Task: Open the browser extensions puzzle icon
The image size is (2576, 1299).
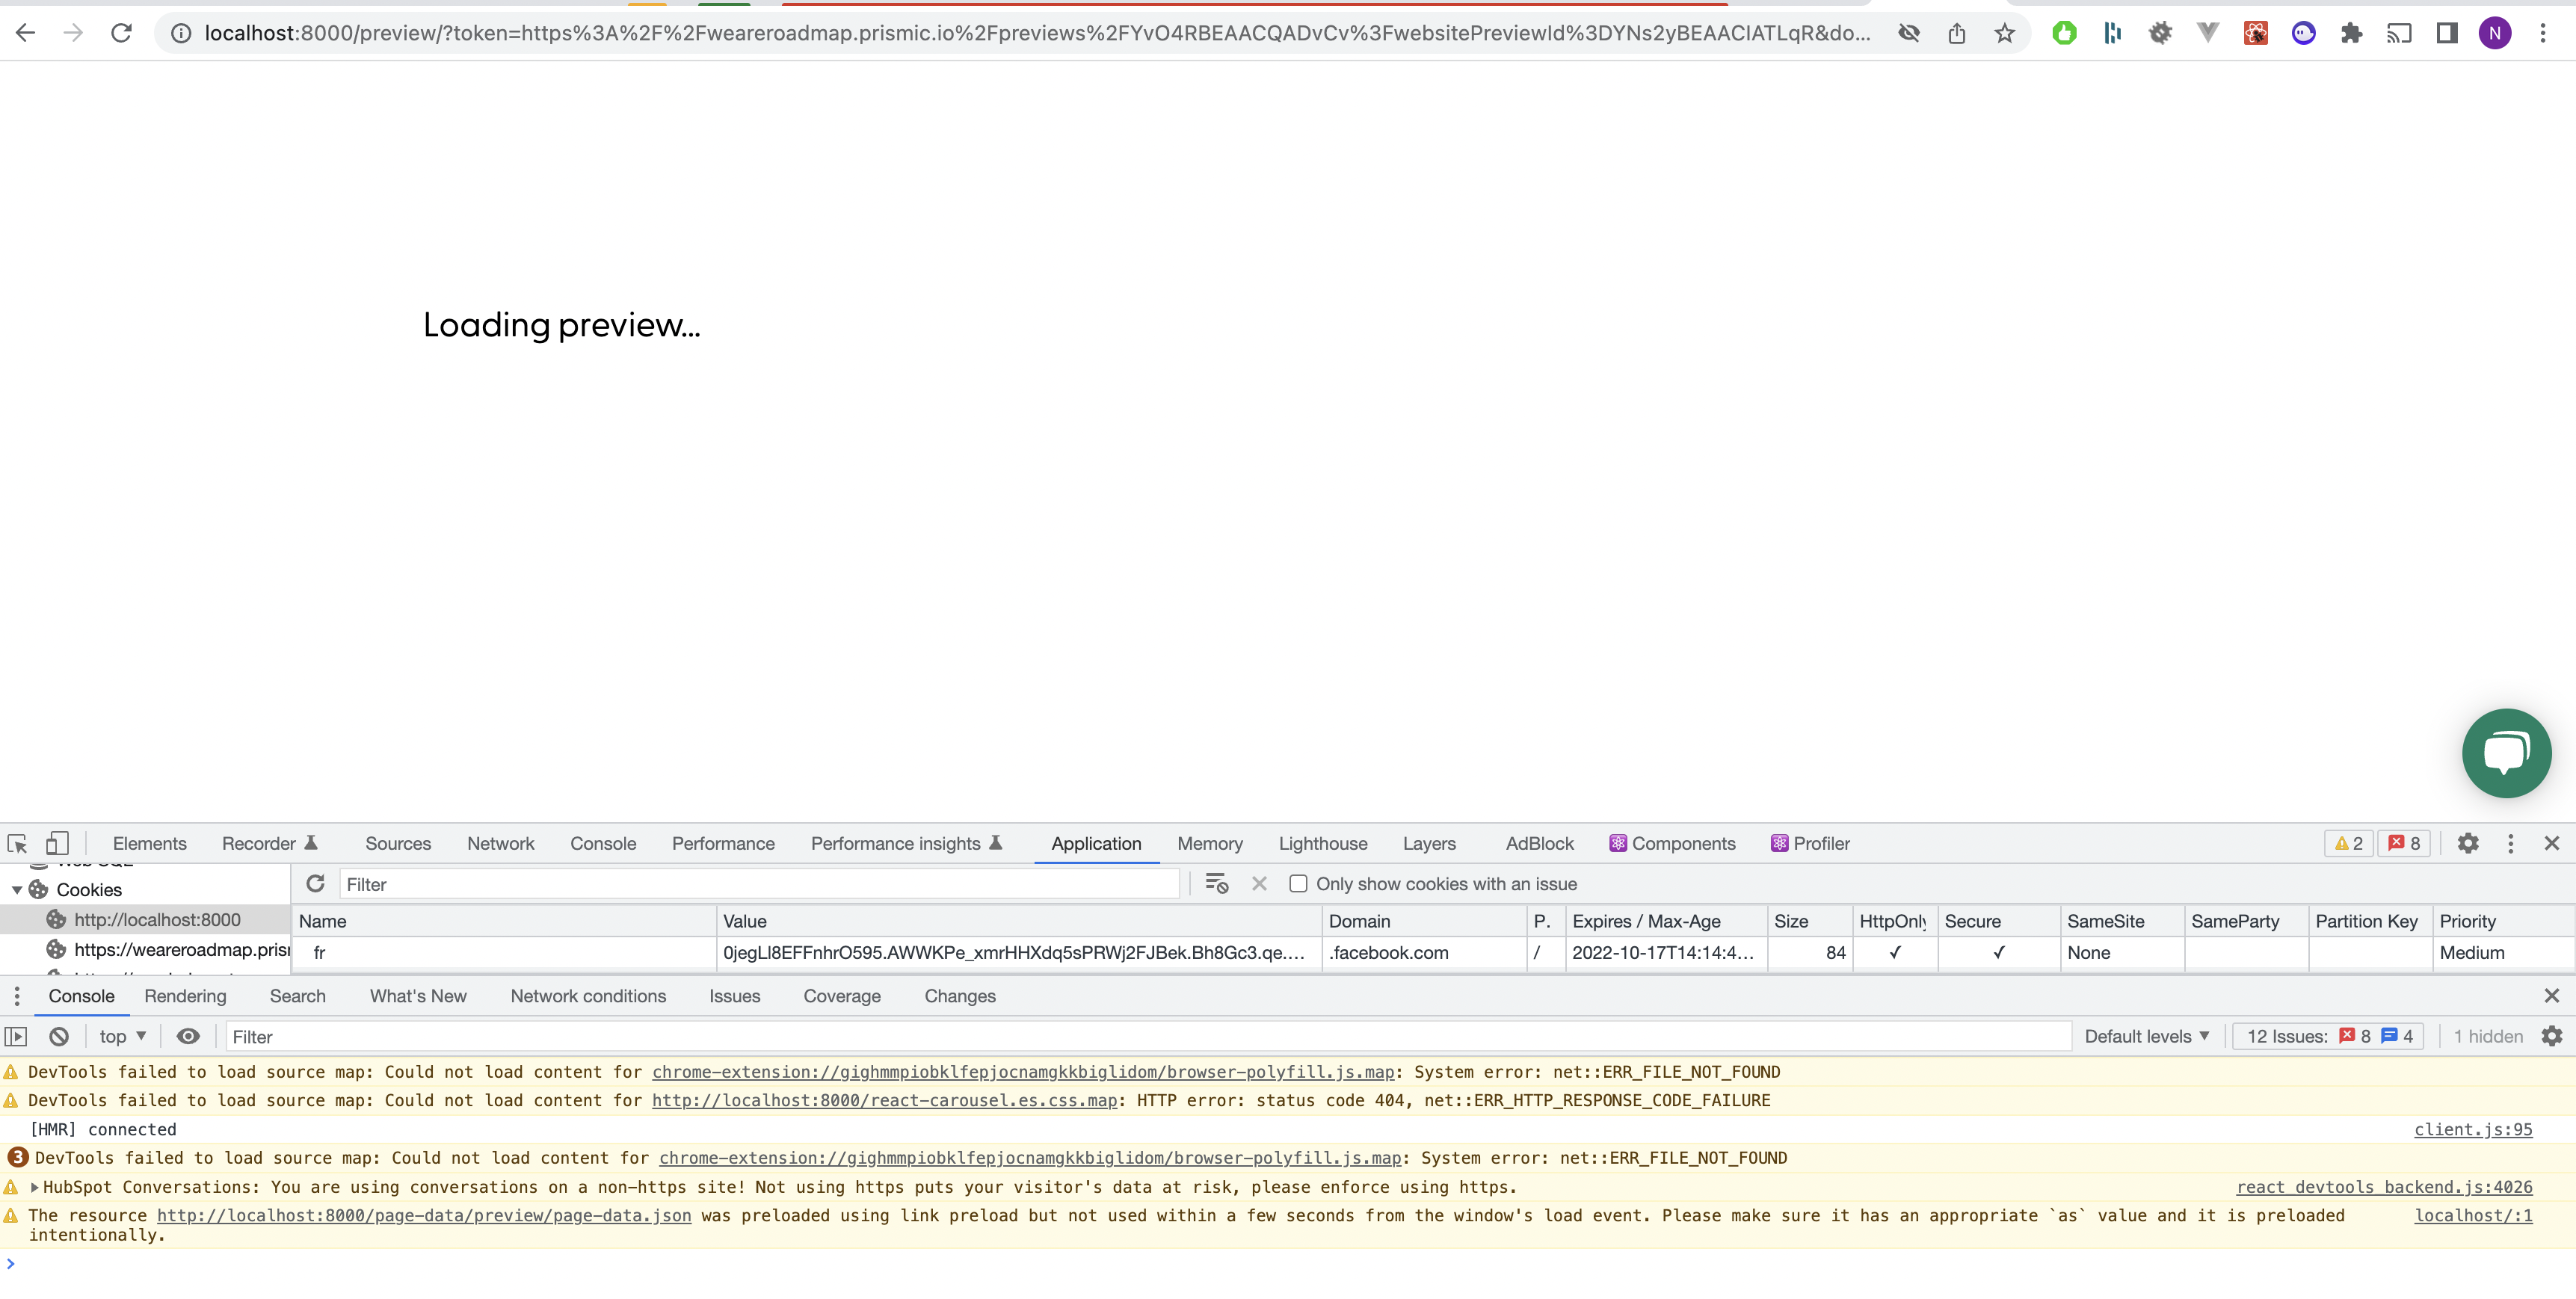Action: click(2351, 33)
